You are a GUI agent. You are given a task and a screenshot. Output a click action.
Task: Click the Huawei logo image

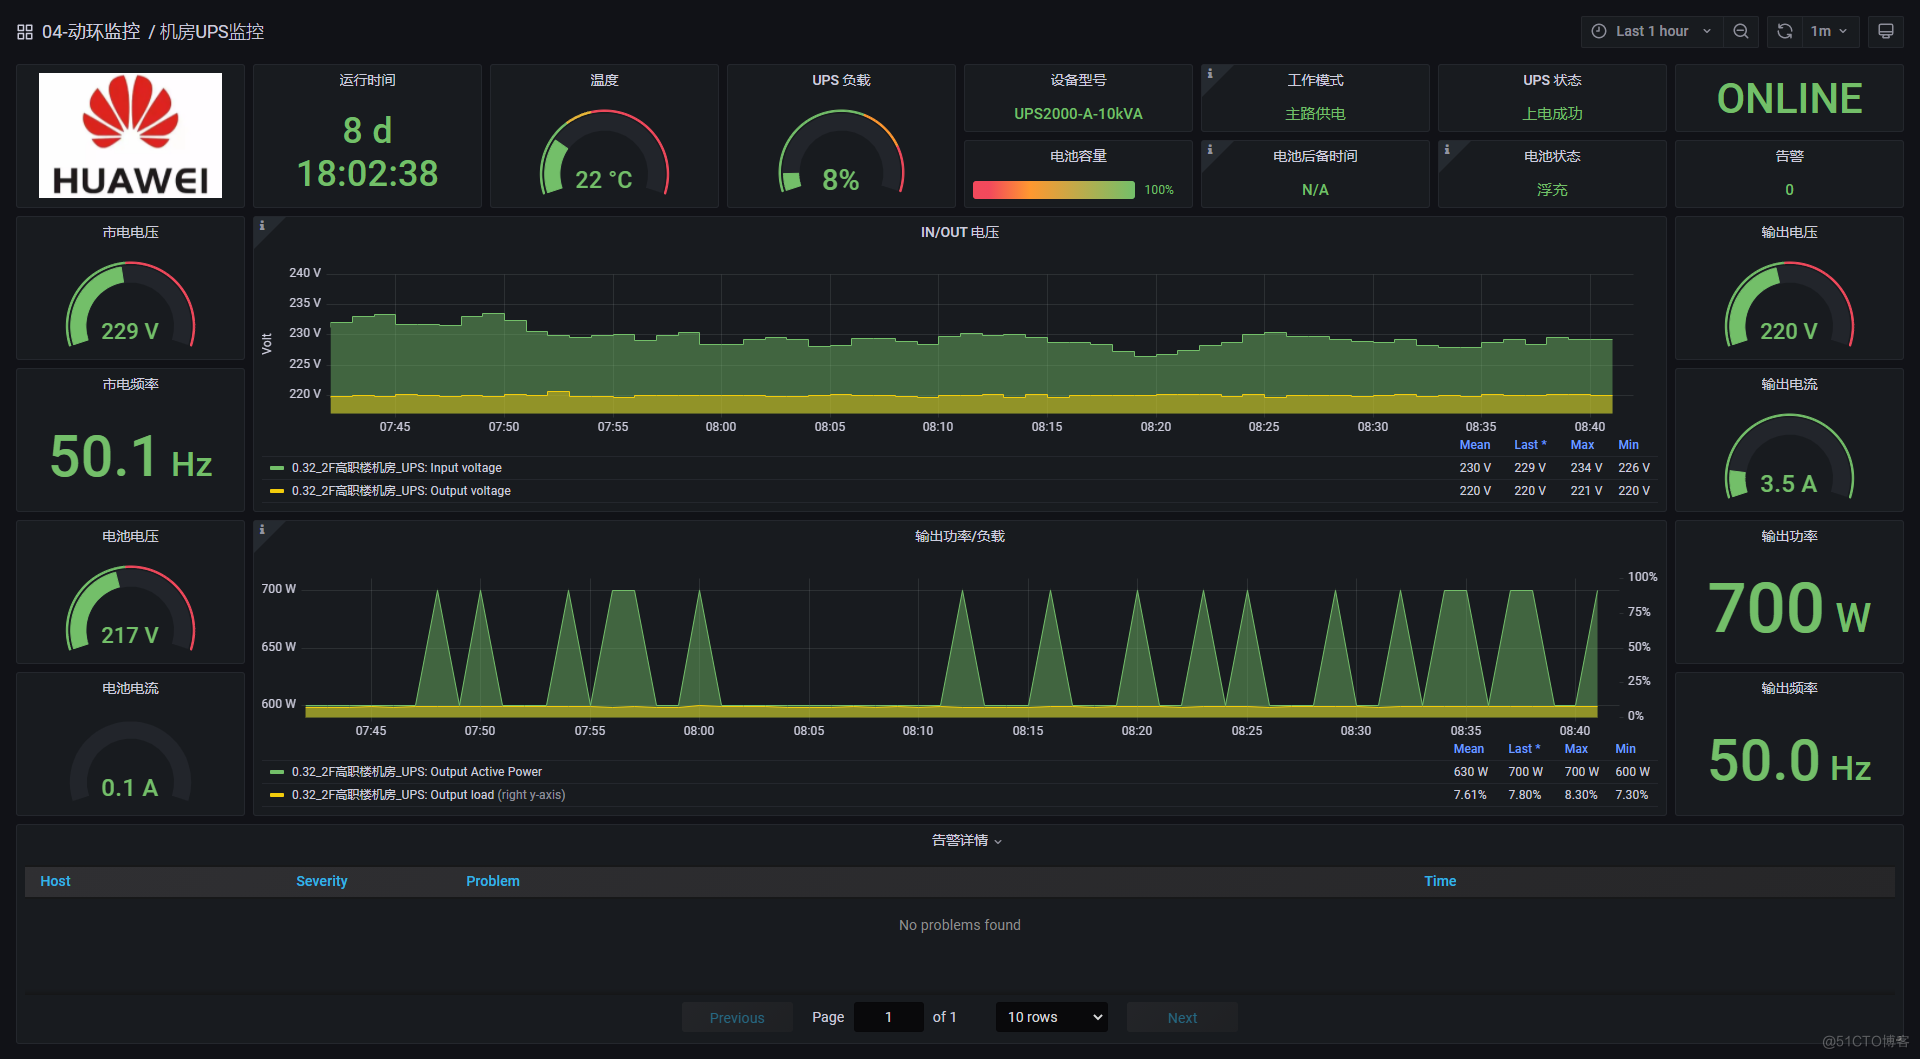[130, 135]
